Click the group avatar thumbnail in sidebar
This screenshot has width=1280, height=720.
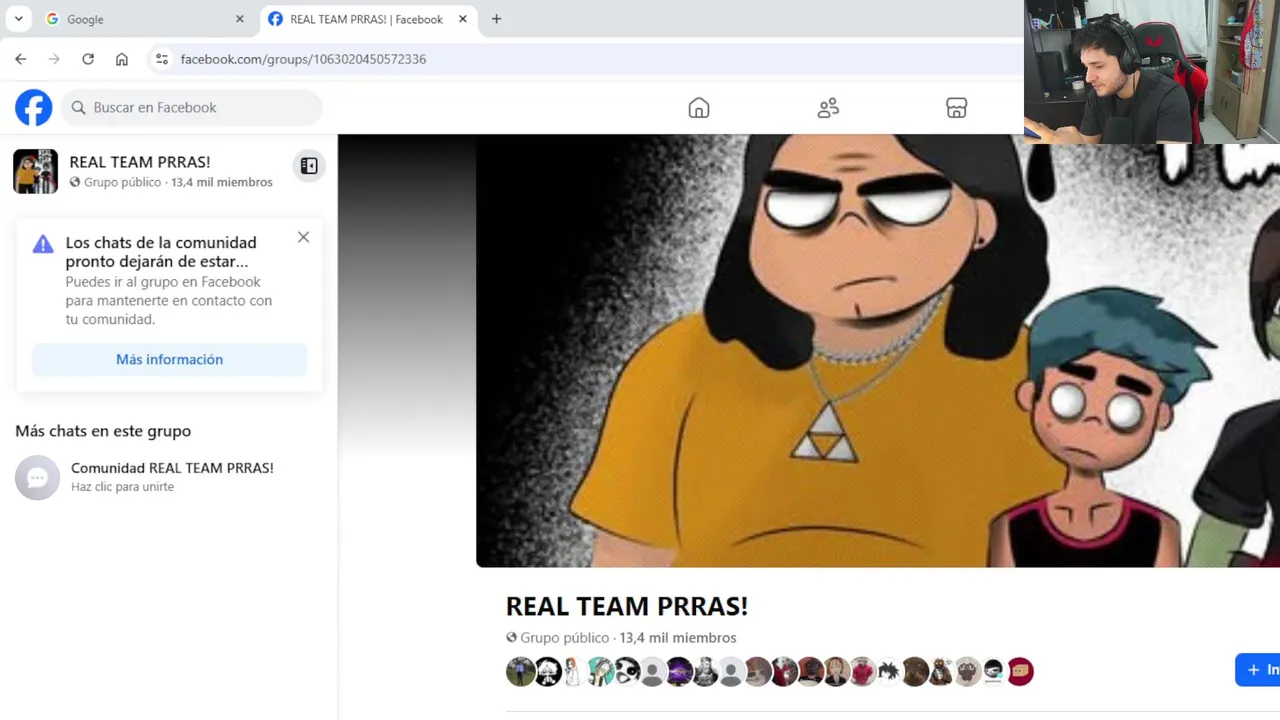(35, 171)
